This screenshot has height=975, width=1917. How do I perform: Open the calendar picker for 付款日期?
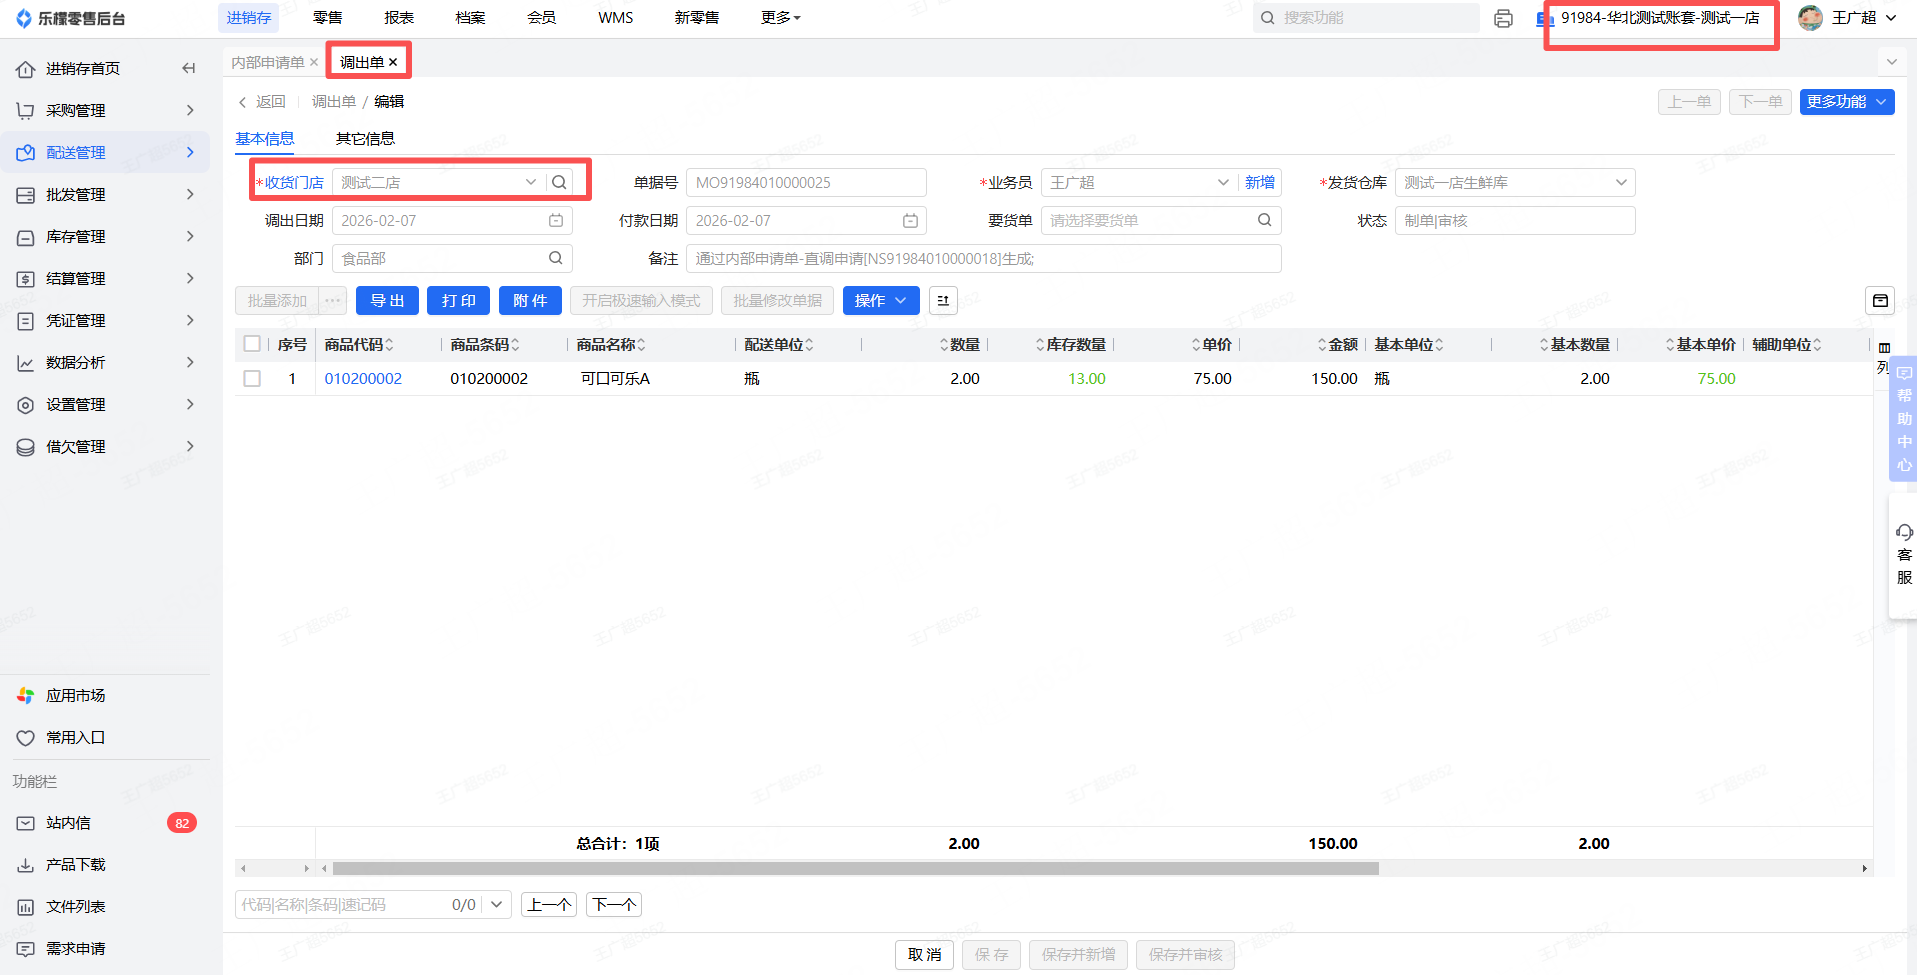910,220
